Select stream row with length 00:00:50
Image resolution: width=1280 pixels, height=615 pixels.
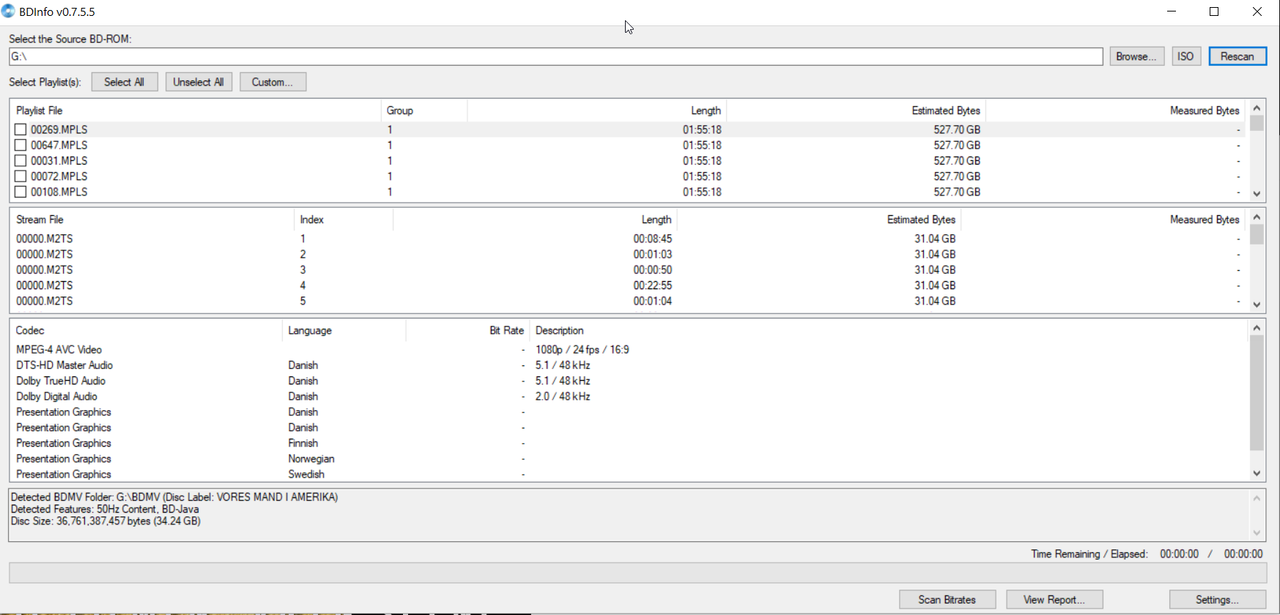(628, 270)
